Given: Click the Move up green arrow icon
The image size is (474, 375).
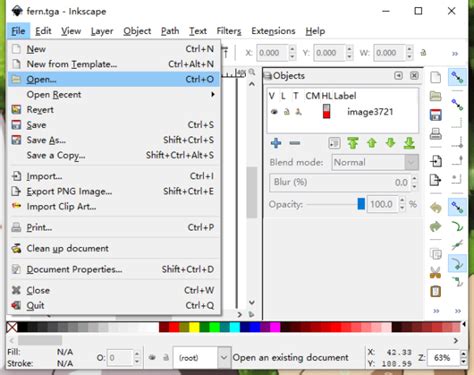Looking at the screenshot, I should click(x=372, y=143).
